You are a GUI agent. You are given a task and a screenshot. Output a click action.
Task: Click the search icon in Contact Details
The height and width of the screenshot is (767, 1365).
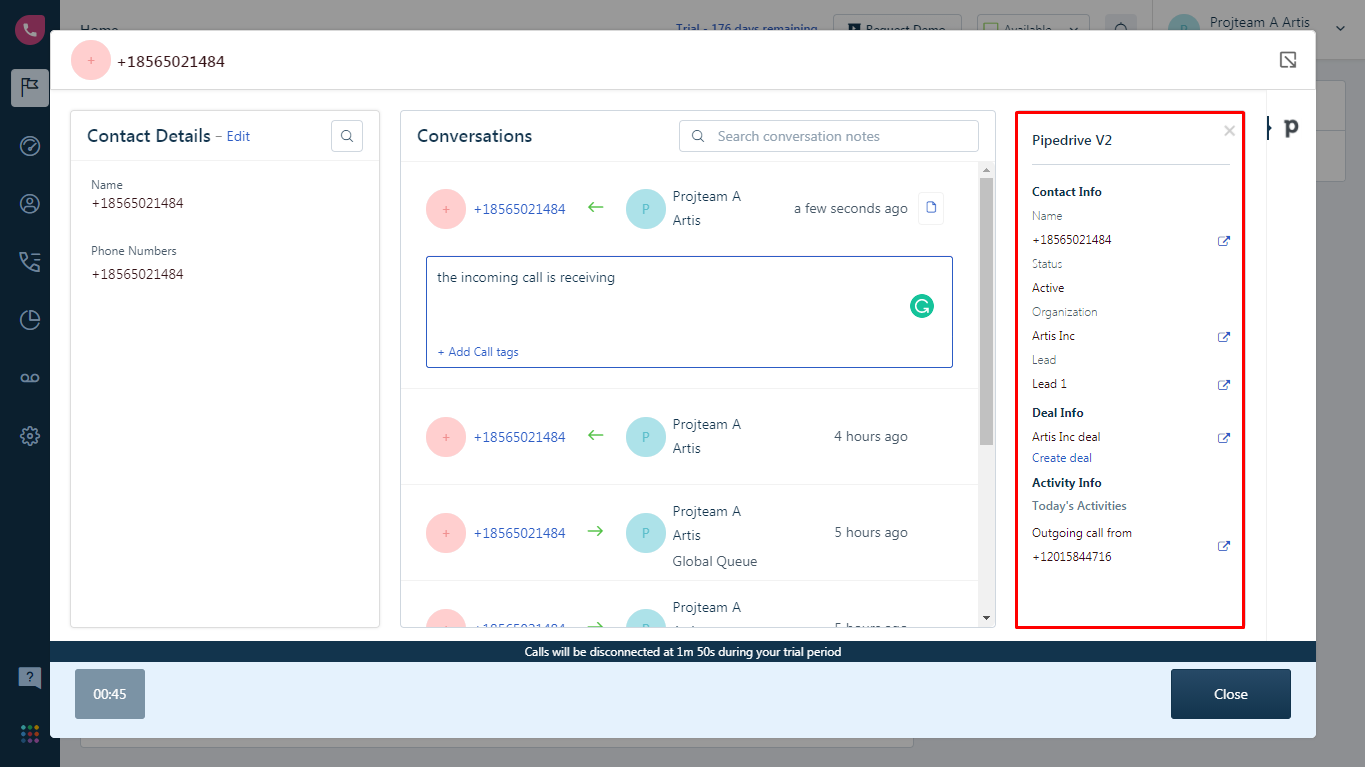[x=347, y=136]
